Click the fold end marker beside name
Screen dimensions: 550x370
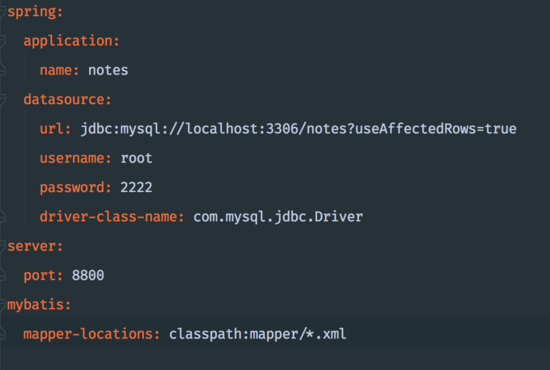coord(2,70)
